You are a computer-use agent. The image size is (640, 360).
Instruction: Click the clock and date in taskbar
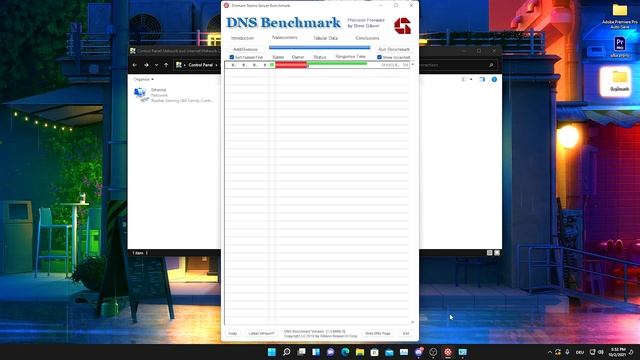click(617, 352)
